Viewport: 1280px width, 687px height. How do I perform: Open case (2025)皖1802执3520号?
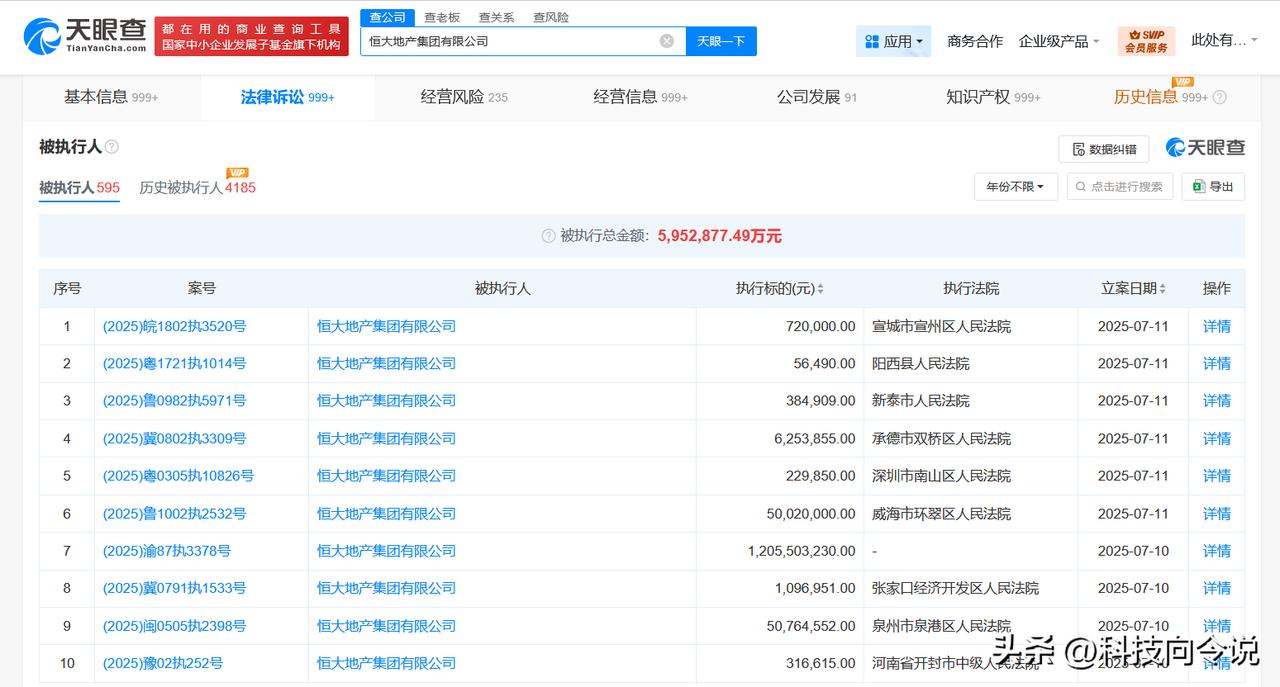(x=174, y=326)
